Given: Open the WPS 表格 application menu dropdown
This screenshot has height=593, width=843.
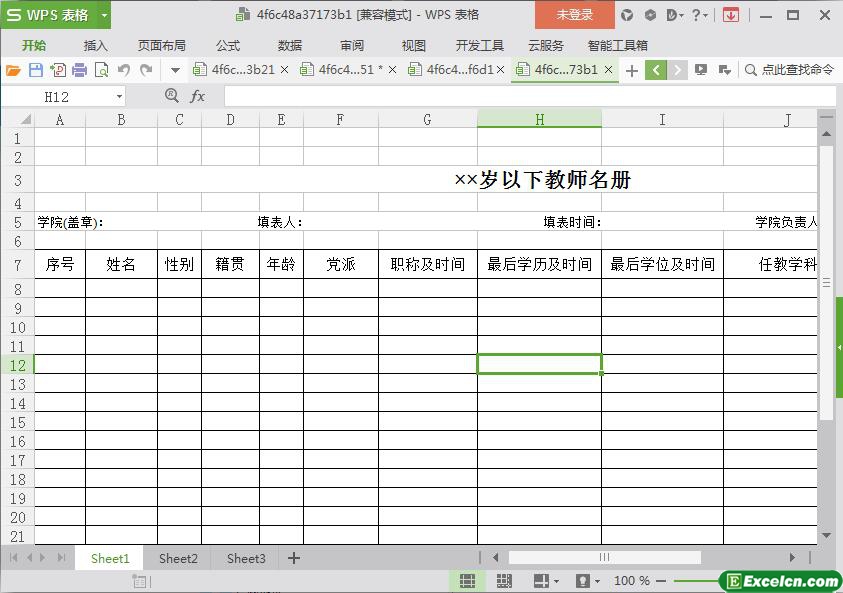Looking at the screenshot, I should (x=104, y=15).
